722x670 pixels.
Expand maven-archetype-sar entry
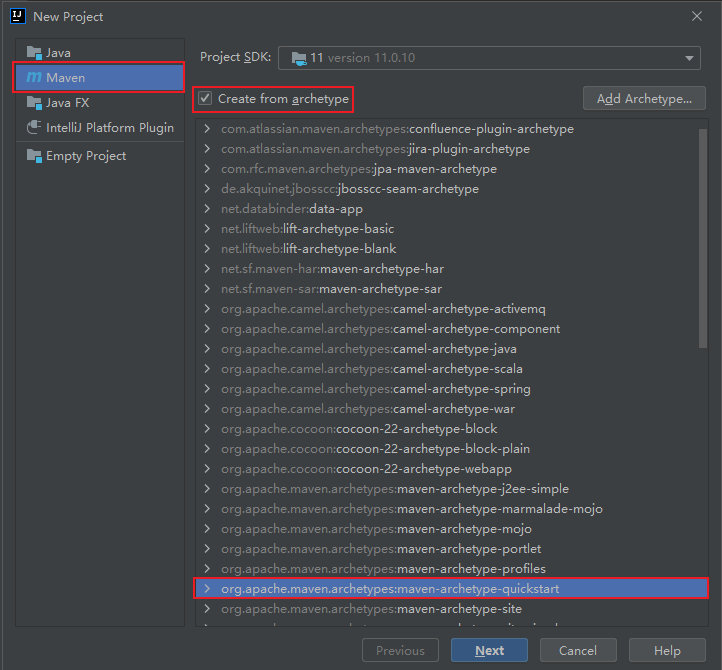207,289
